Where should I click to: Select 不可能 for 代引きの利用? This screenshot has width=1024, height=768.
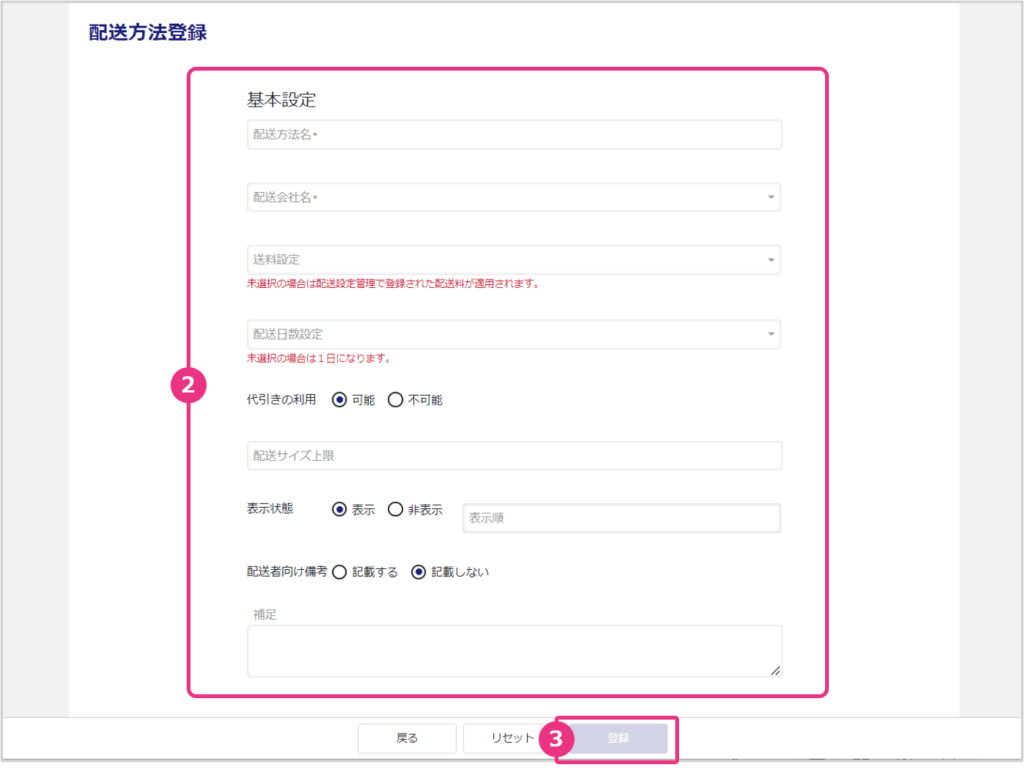[x=396, y=400]
